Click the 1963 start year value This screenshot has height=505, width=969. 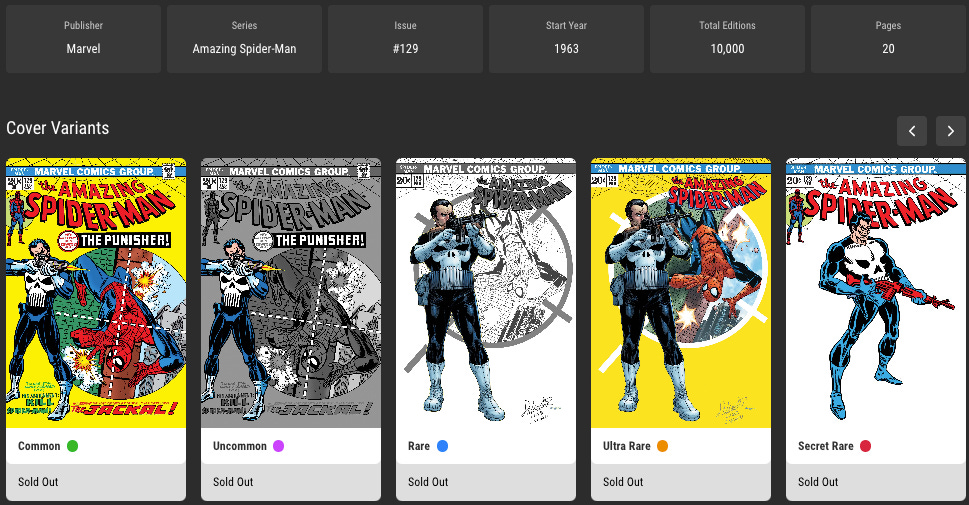click(x=566, y=48)
